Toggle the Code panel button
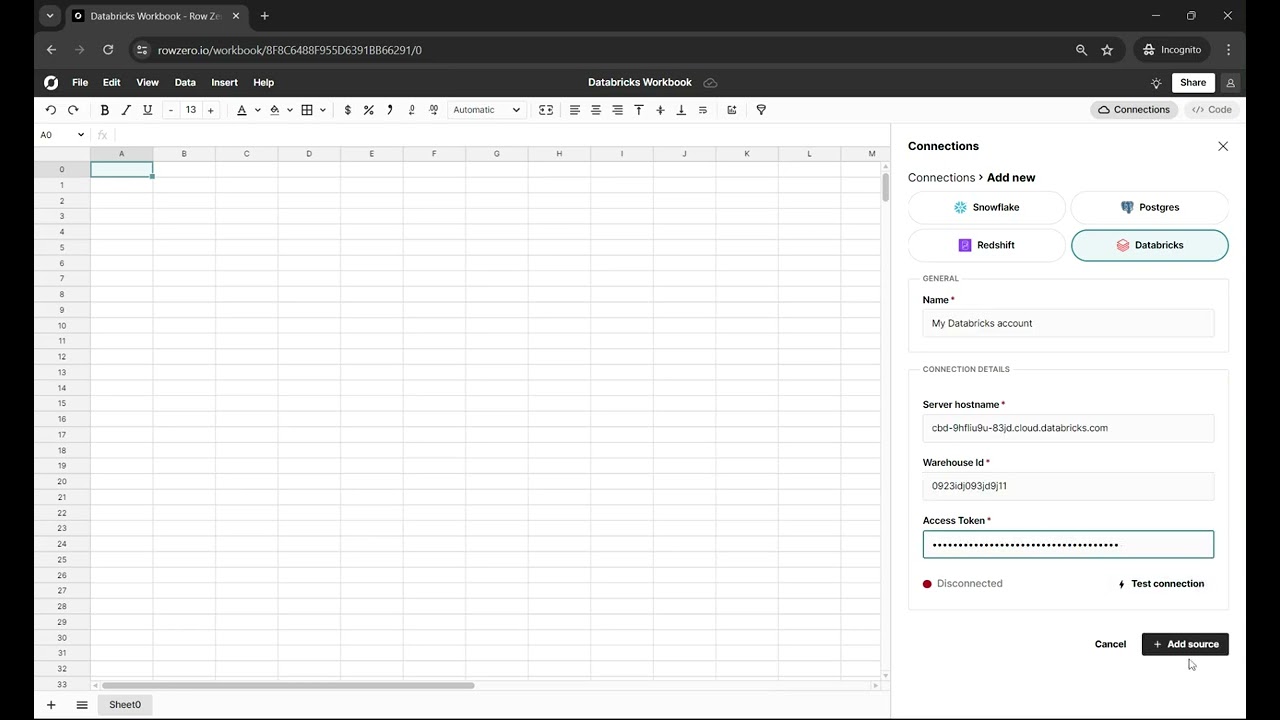The height and width of the screenshot is (720, 1280). click(x=1211, y=110)
